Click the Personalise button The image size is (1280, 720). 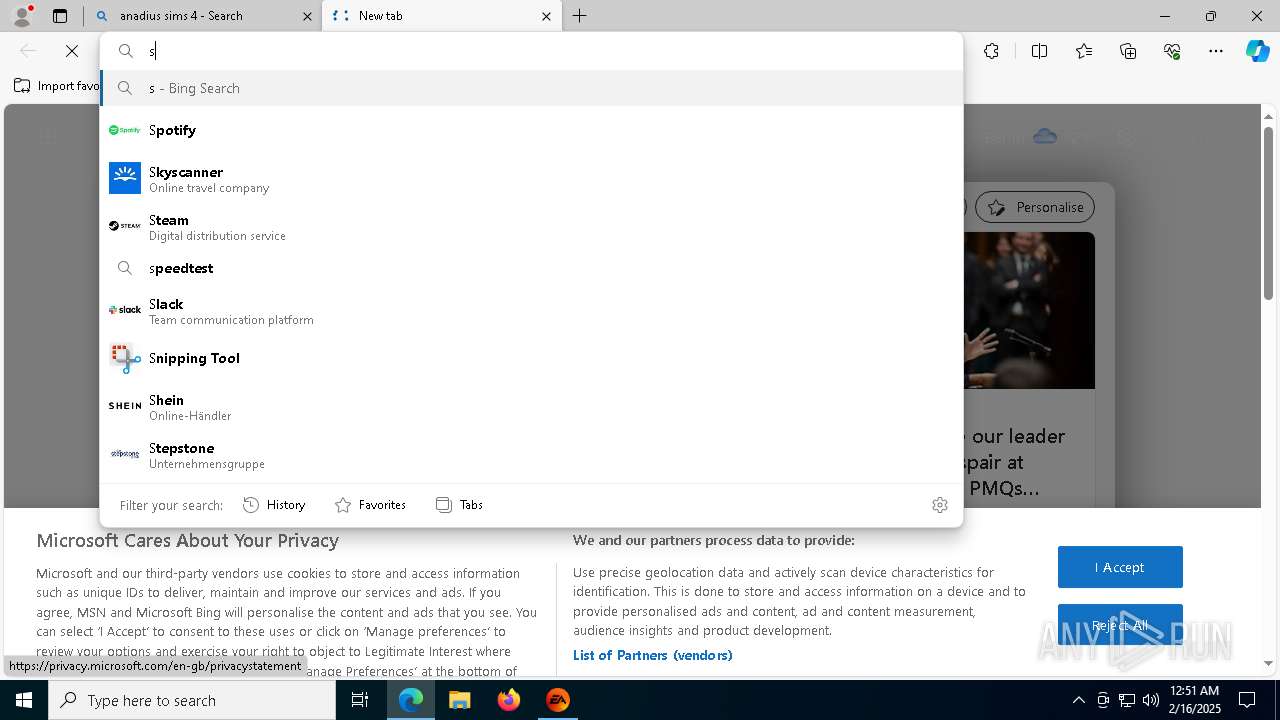[1035, 207]
